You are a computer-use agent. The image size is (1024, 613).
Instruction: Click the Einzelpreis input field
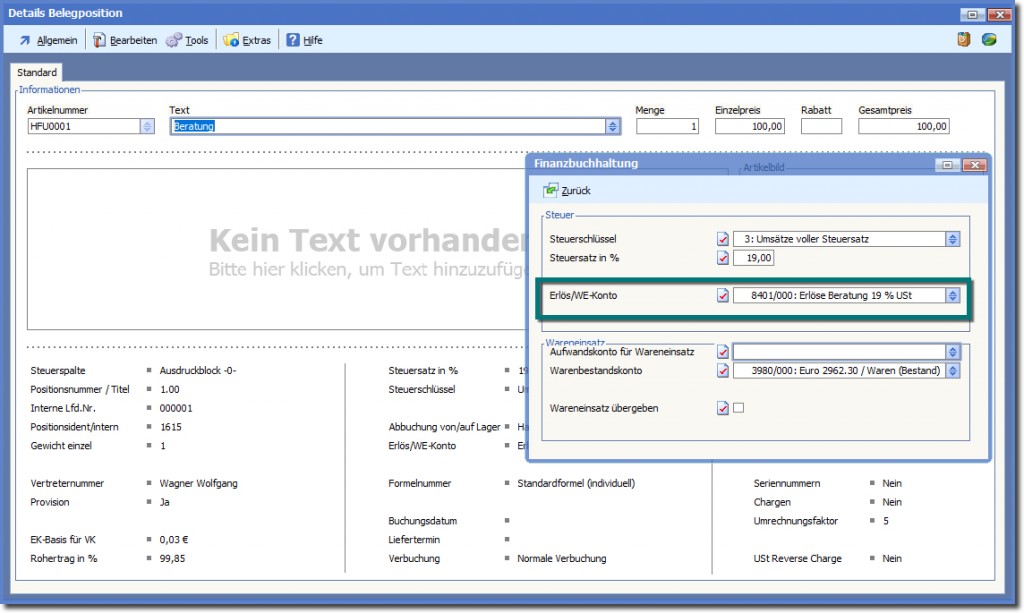tap(750, 127)
